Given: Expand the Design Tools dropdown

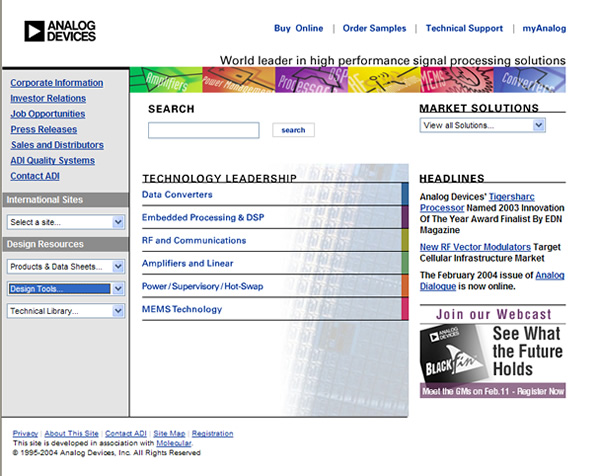Looking at the screenshot, I should pyautogui.click(x=66, y=289).
